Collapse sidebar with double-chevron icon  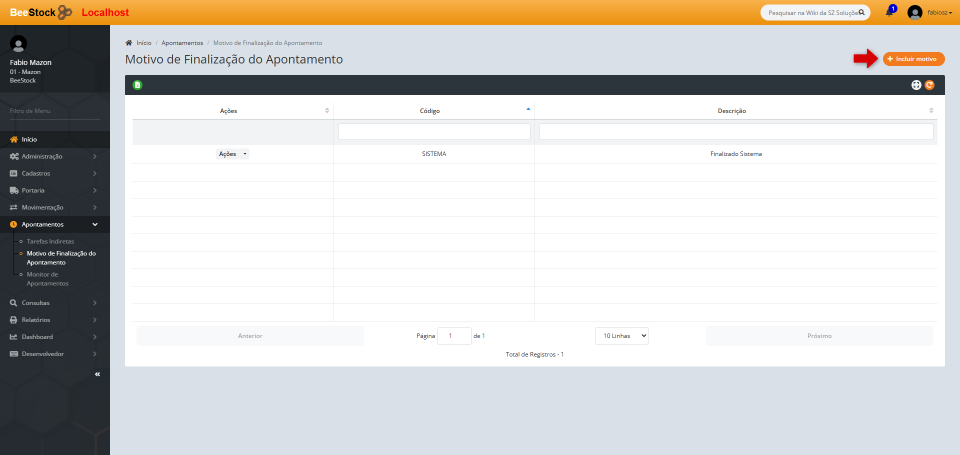click(x=97, y=373)
